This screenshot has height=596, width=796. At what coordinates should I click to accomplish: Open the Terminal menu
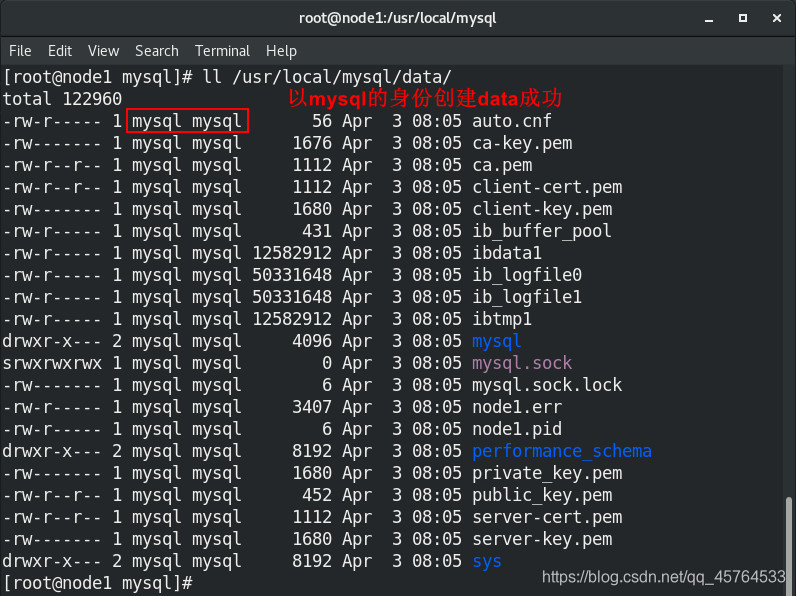(222, 51)
